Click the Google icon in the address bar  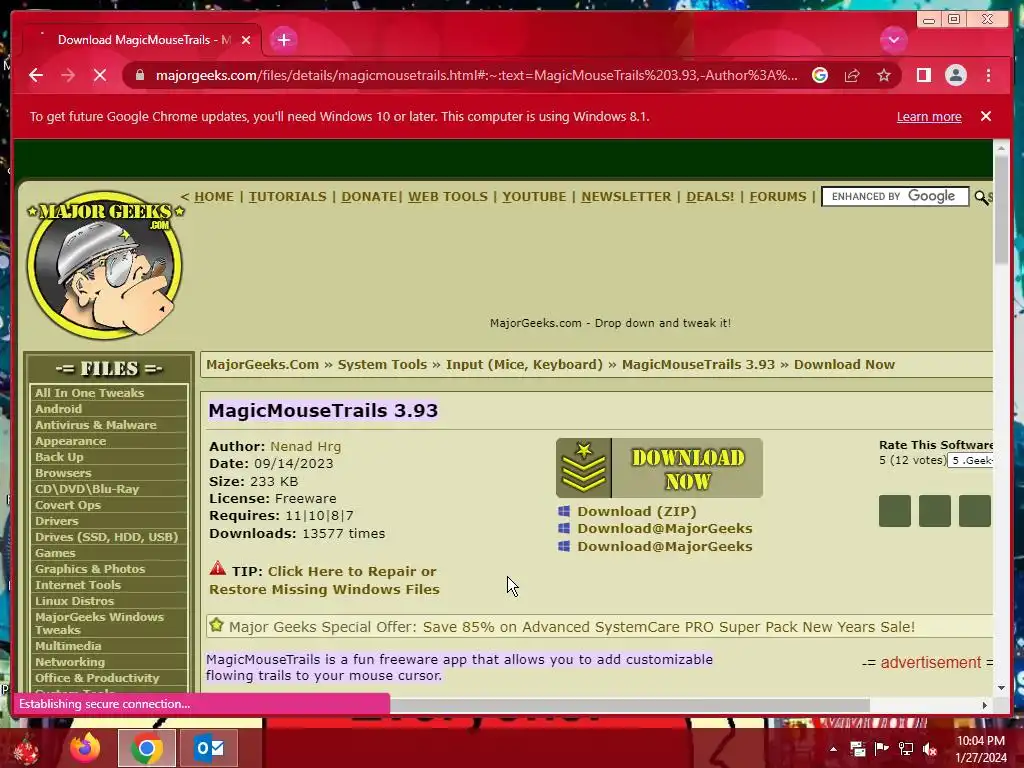820,75
